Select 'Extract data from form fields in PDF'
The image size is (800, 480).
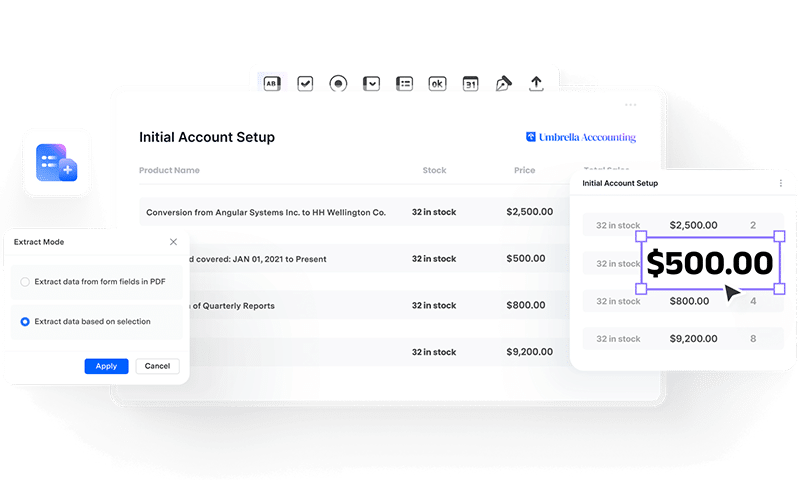click(x=25, y=282)
